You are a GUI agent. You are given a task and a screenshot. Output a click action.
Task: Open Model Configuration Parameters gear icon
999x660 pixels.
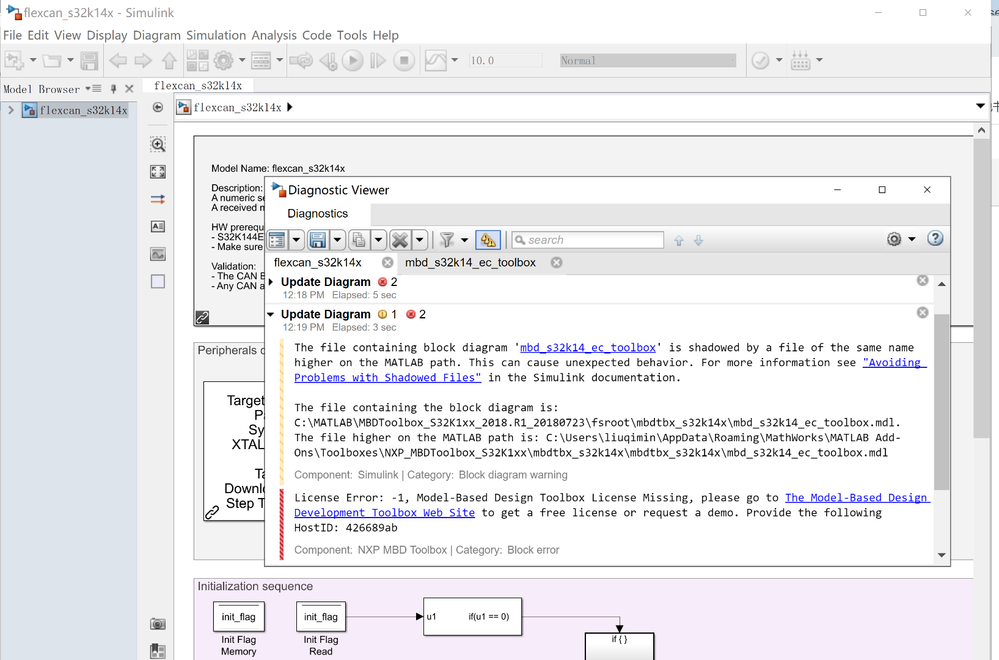pyautogui.click(x=224, y=61)
